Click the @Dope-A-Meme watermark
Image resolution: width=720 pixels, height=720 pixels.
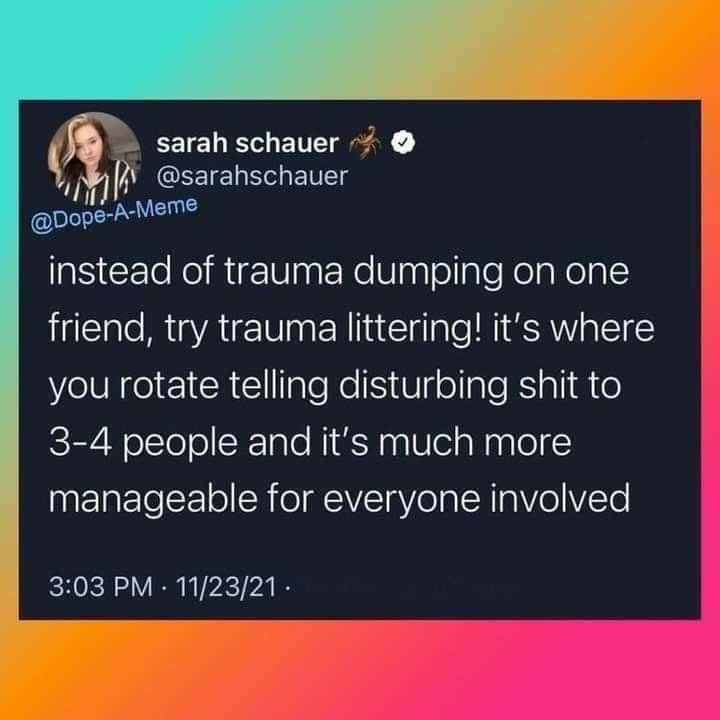(x=114, y=215)
